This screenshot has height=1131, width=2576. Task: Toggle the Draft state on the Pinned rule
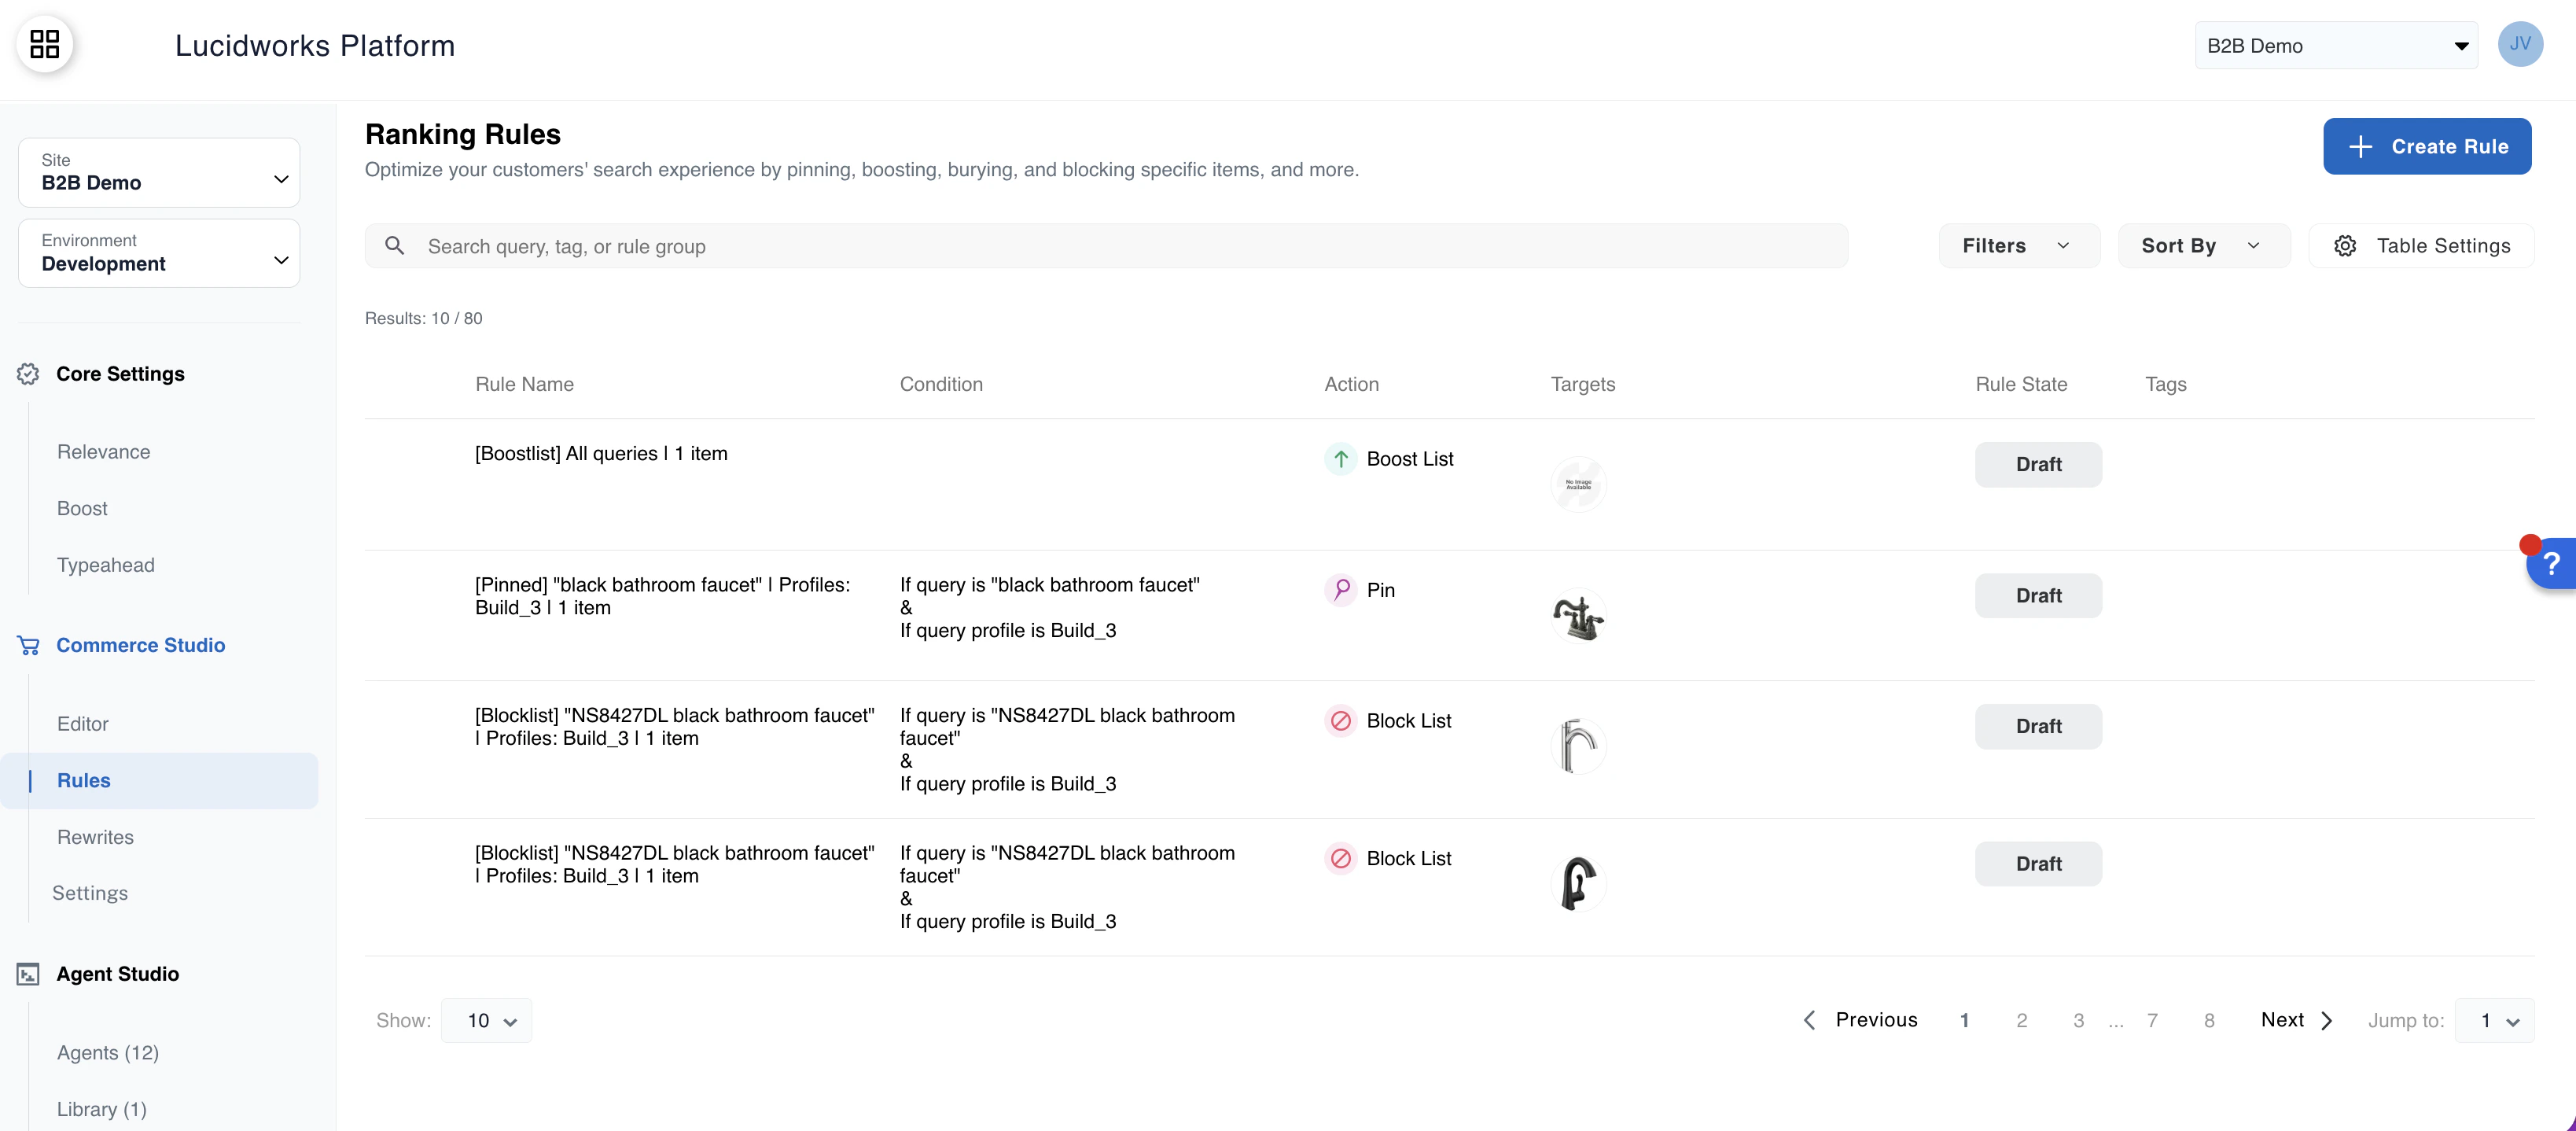click(2038, 595)
